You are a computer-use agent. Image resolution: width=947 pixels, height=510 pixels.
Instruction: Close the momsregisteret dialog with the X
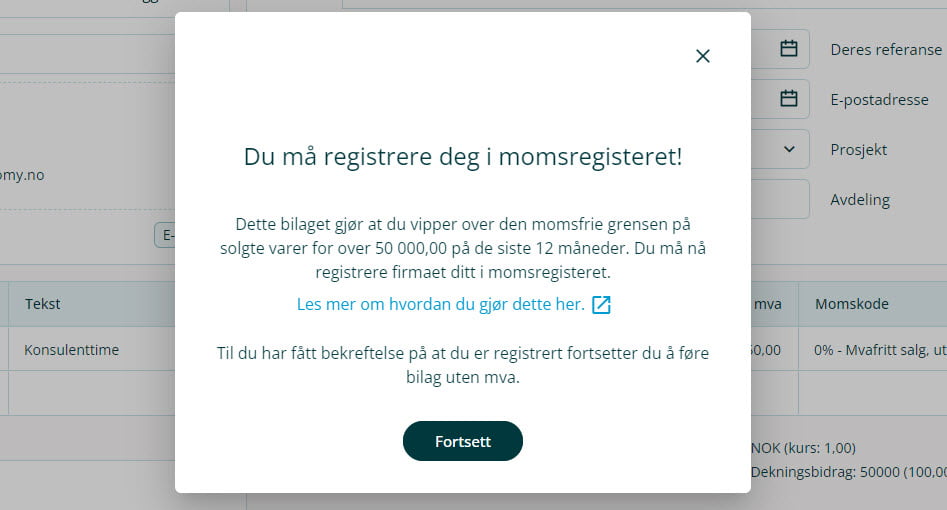703,56
